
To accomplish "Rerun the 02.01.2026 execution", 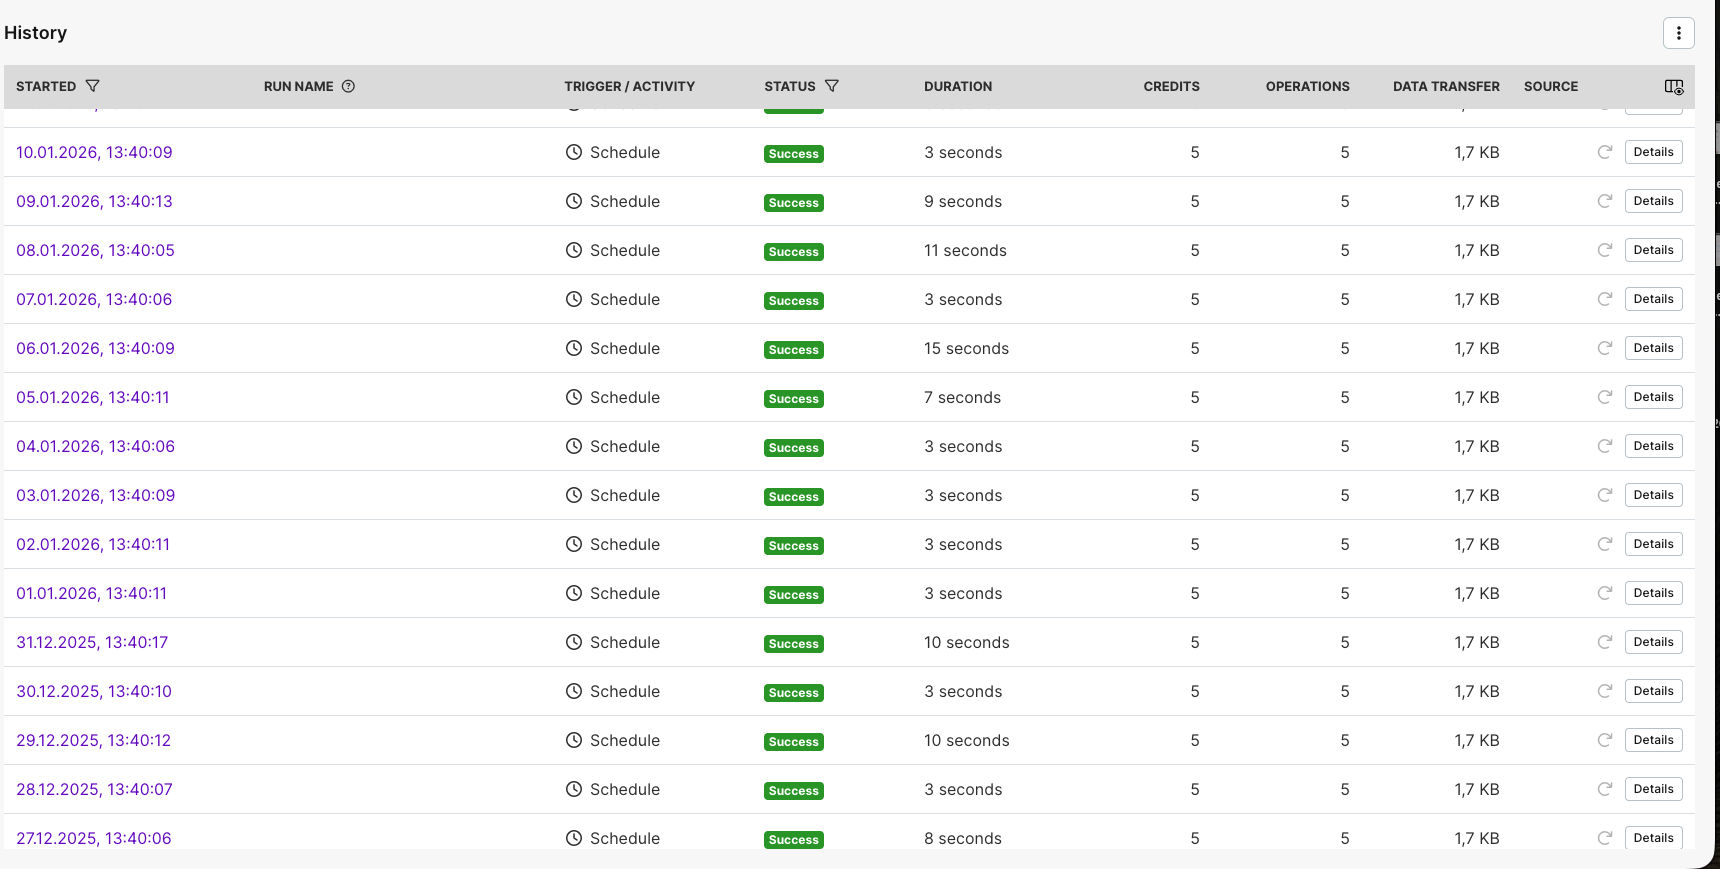I will coord(1605,544).
